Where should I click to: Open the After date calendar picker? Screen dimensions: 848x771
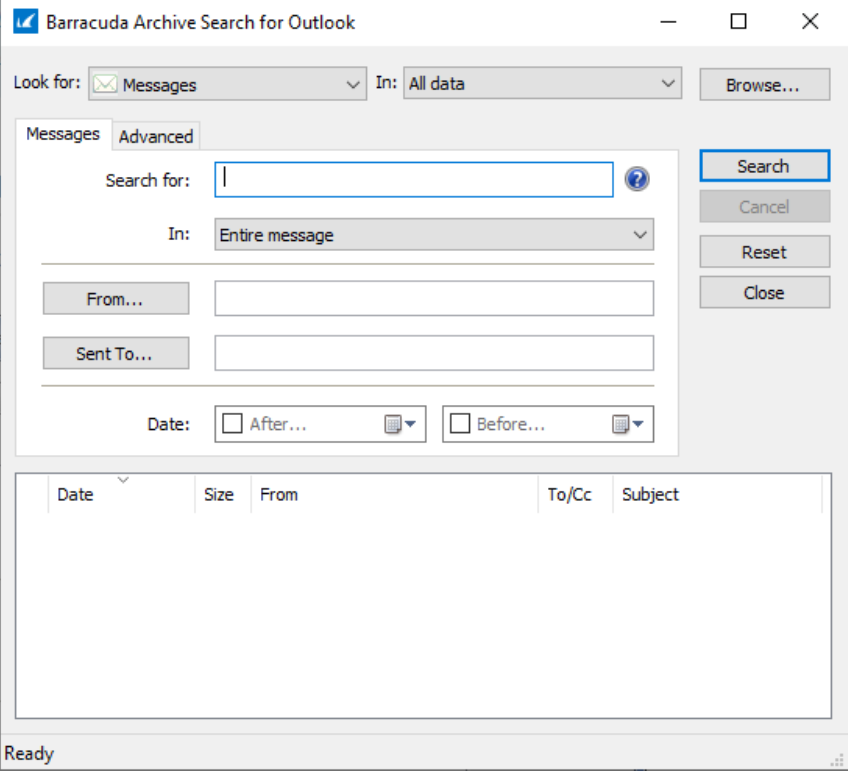[400, 424]
